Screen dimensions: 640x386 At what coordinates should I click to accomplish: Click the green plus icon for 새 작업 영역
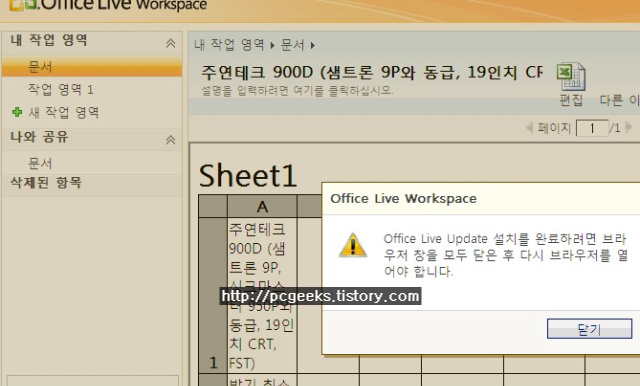coord(17,112)
